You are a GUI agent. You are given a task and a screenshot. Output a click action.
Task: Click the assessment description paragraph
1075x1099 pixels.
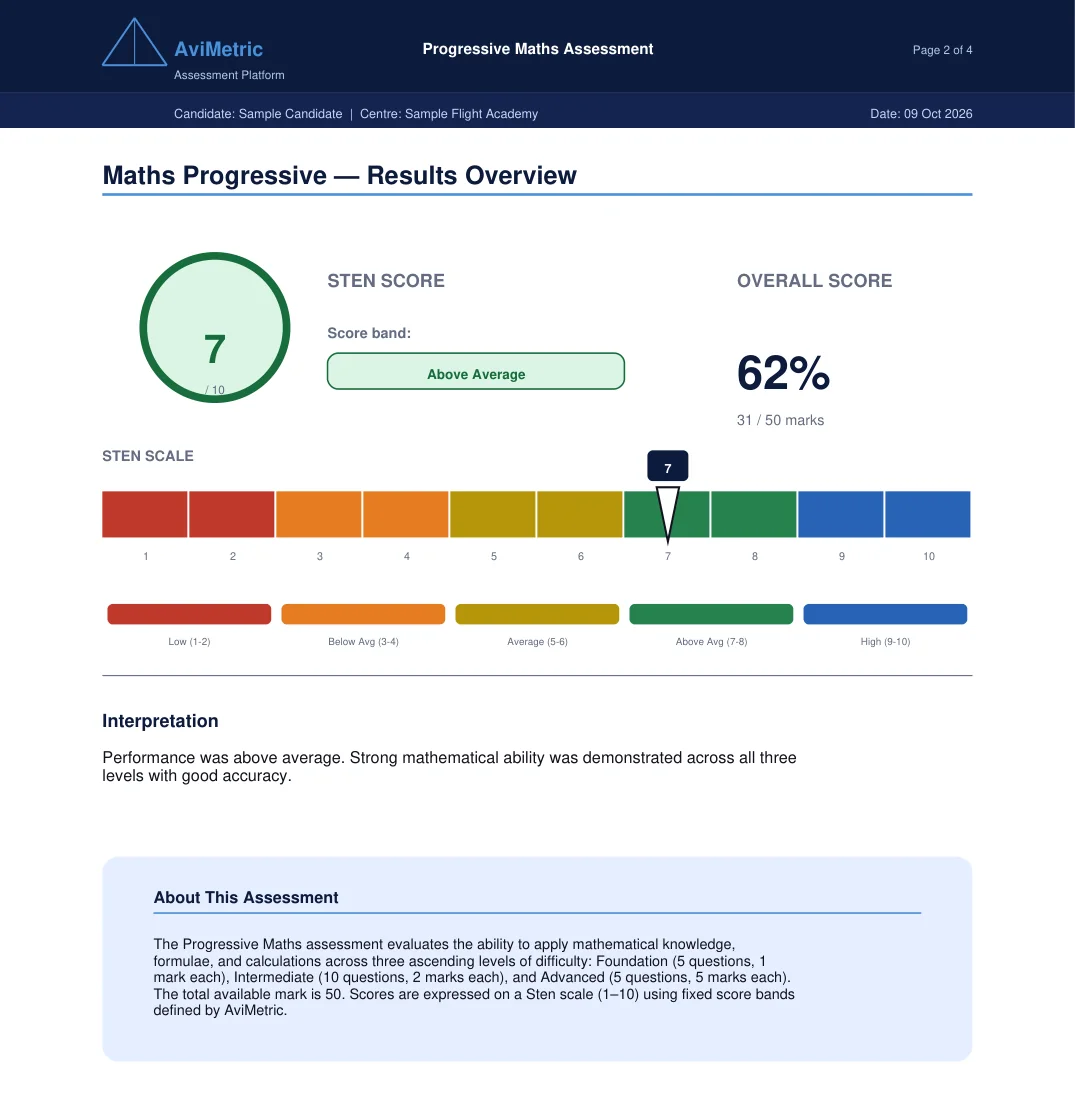pyautogui.click(x=474, y=977)
